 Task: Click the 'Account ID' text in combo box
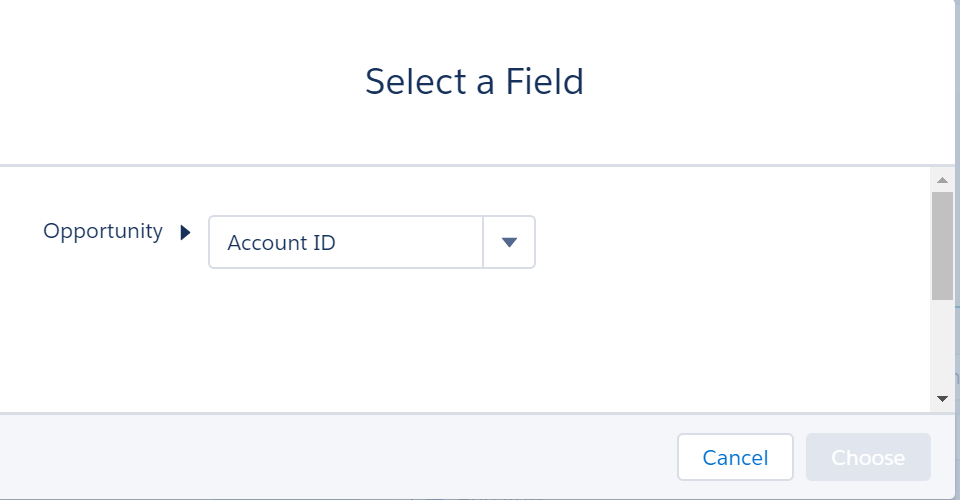coord(281,243)
